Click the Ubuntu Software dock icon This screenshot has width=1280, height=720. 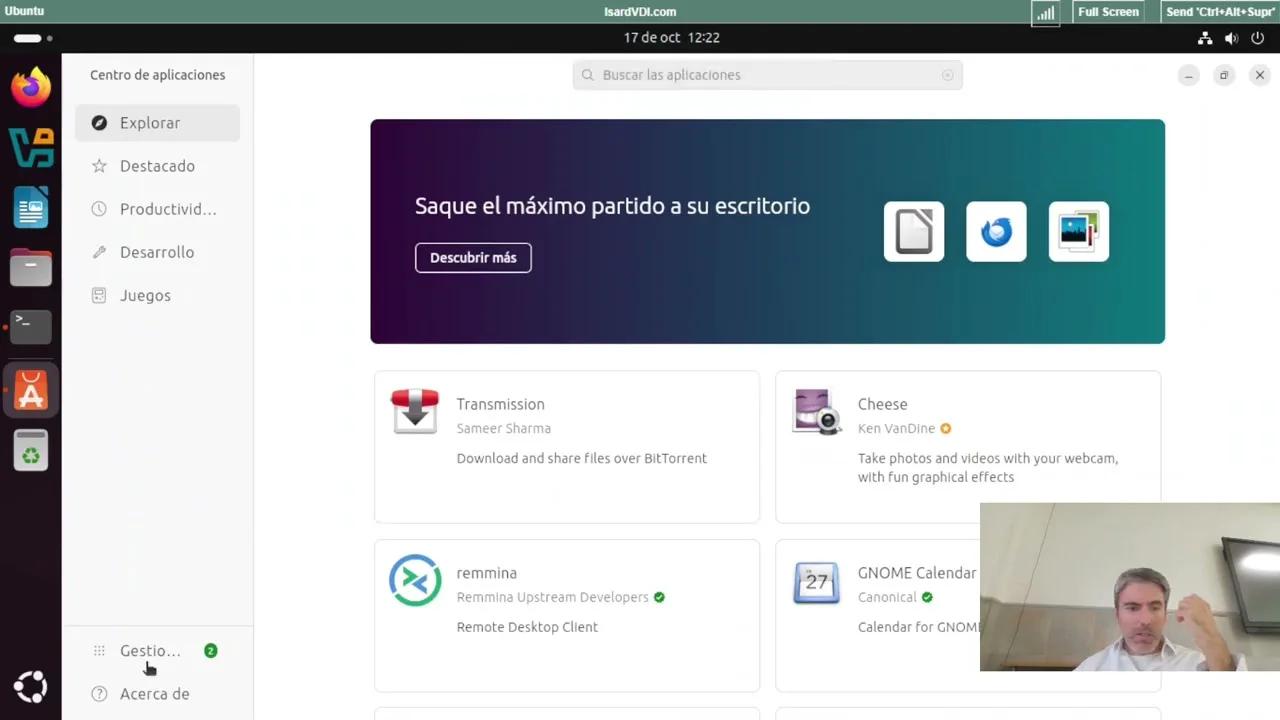click(30, 390)
